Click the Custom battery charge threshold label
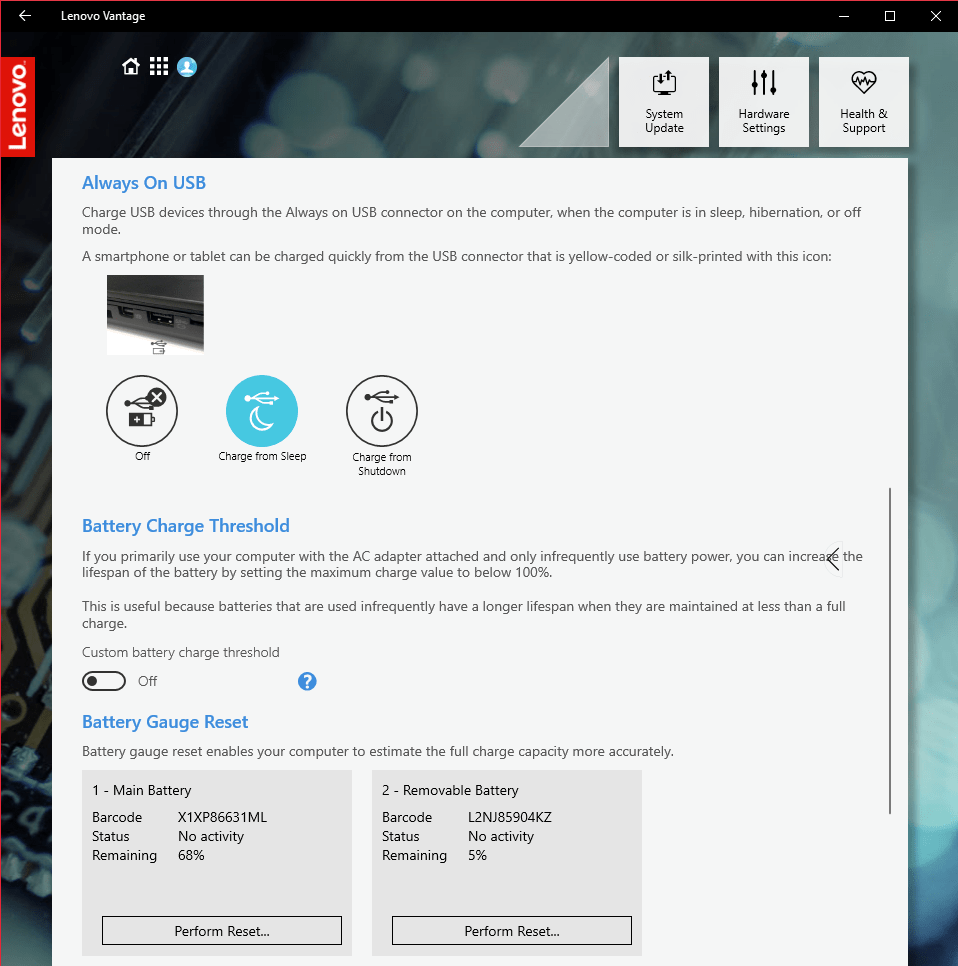This screenshot has height=966, width=958. [x=181, y=652]
